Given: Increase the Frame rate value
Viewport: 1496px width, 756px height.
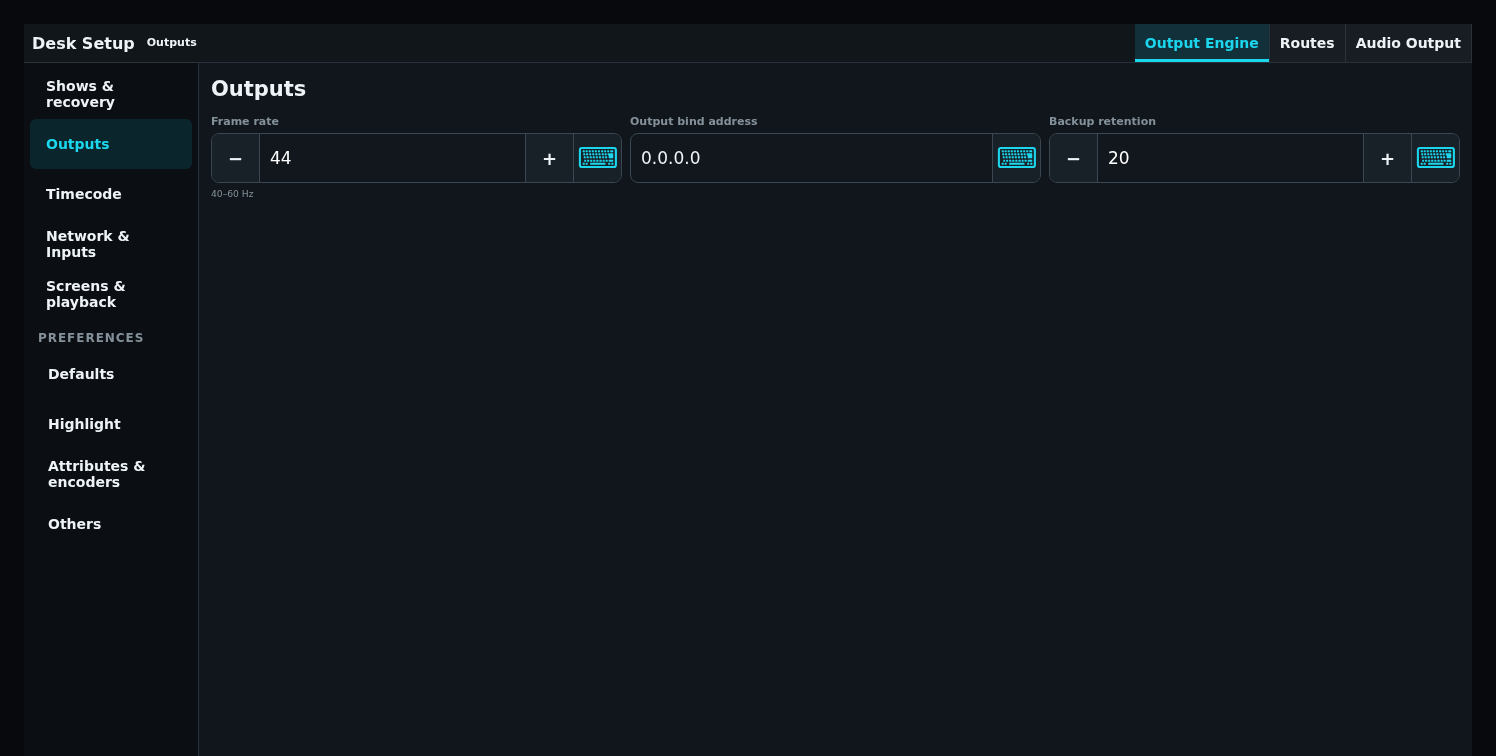Looking at the screenshot, I should click(x=549, y=158).
